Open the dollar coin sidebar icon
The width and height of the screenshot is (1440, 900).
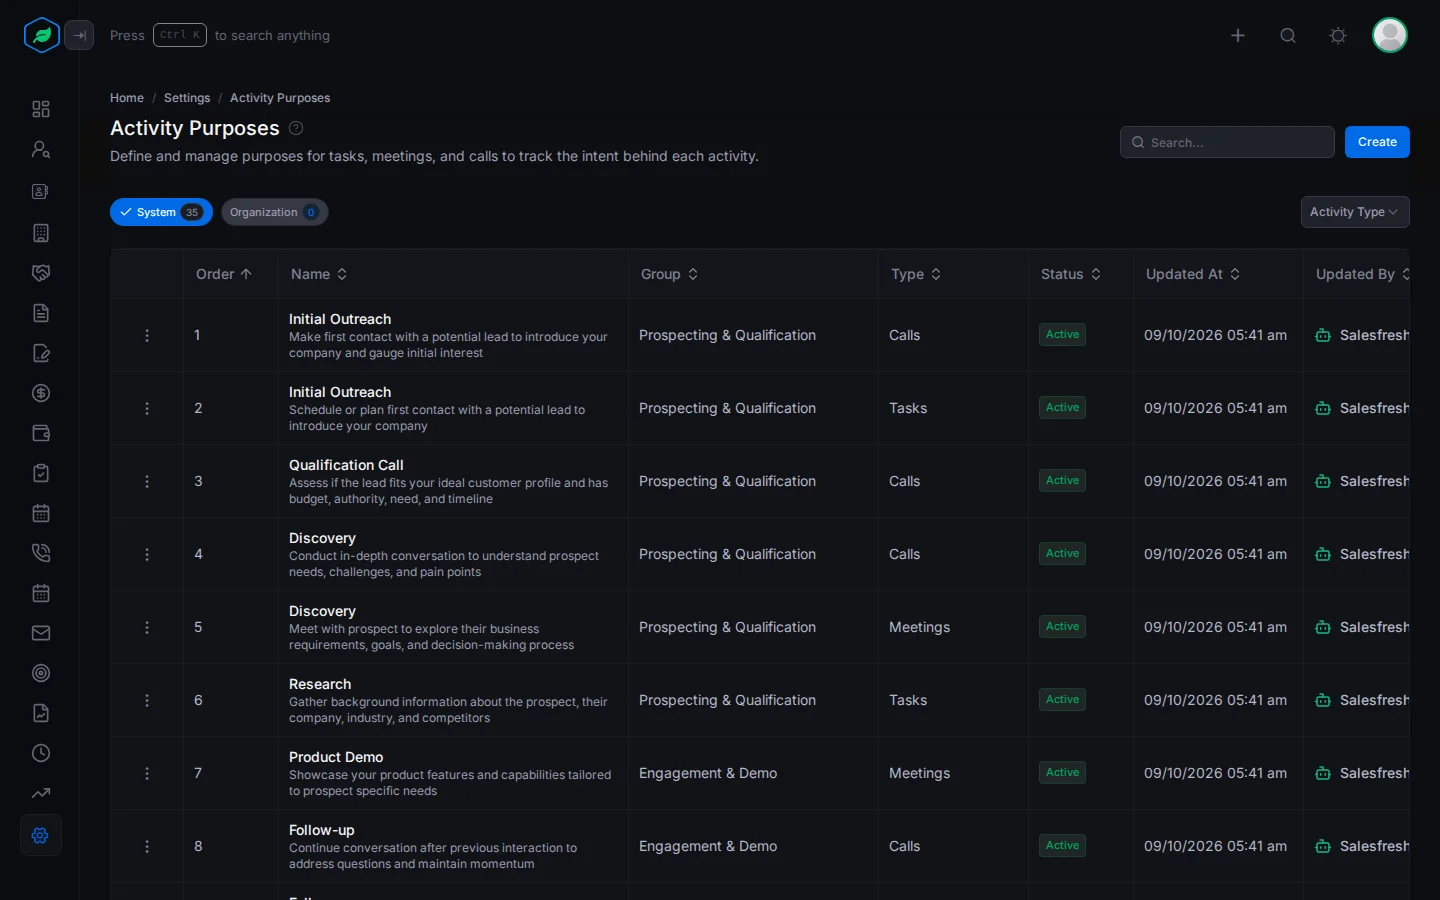coord(41,393)
